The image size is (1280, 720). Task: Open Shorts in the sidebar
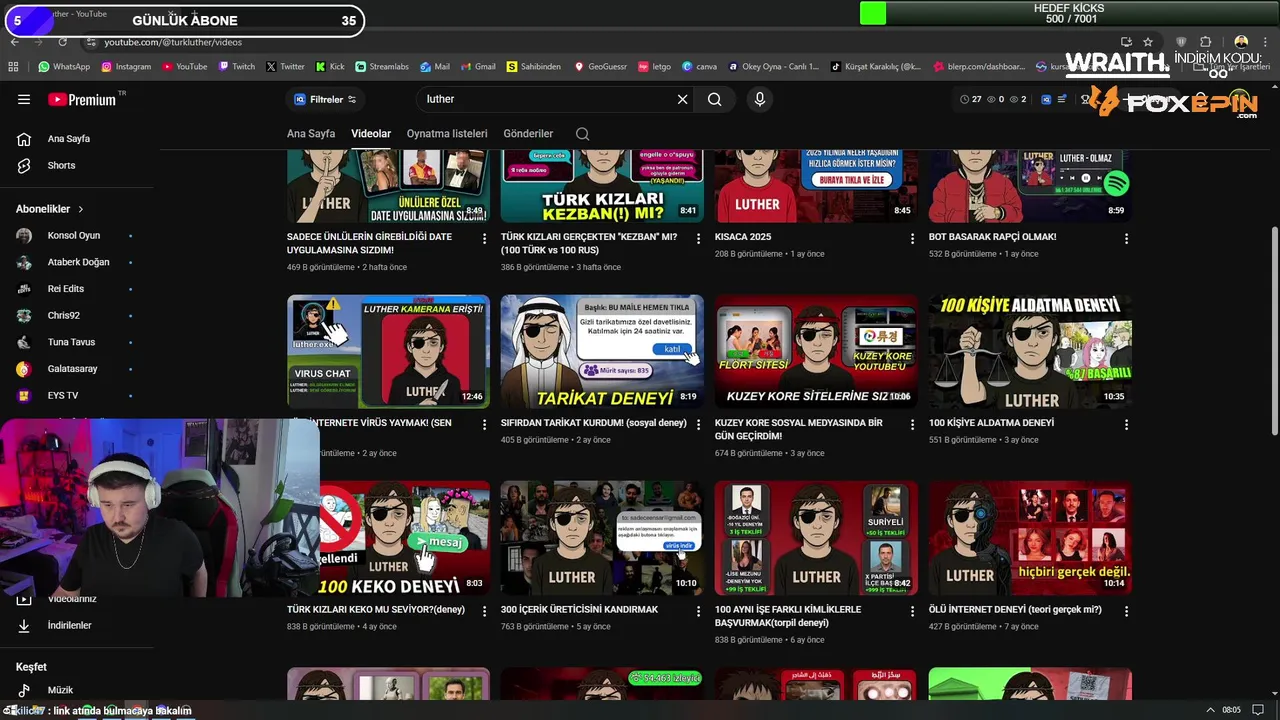[61, 165]
